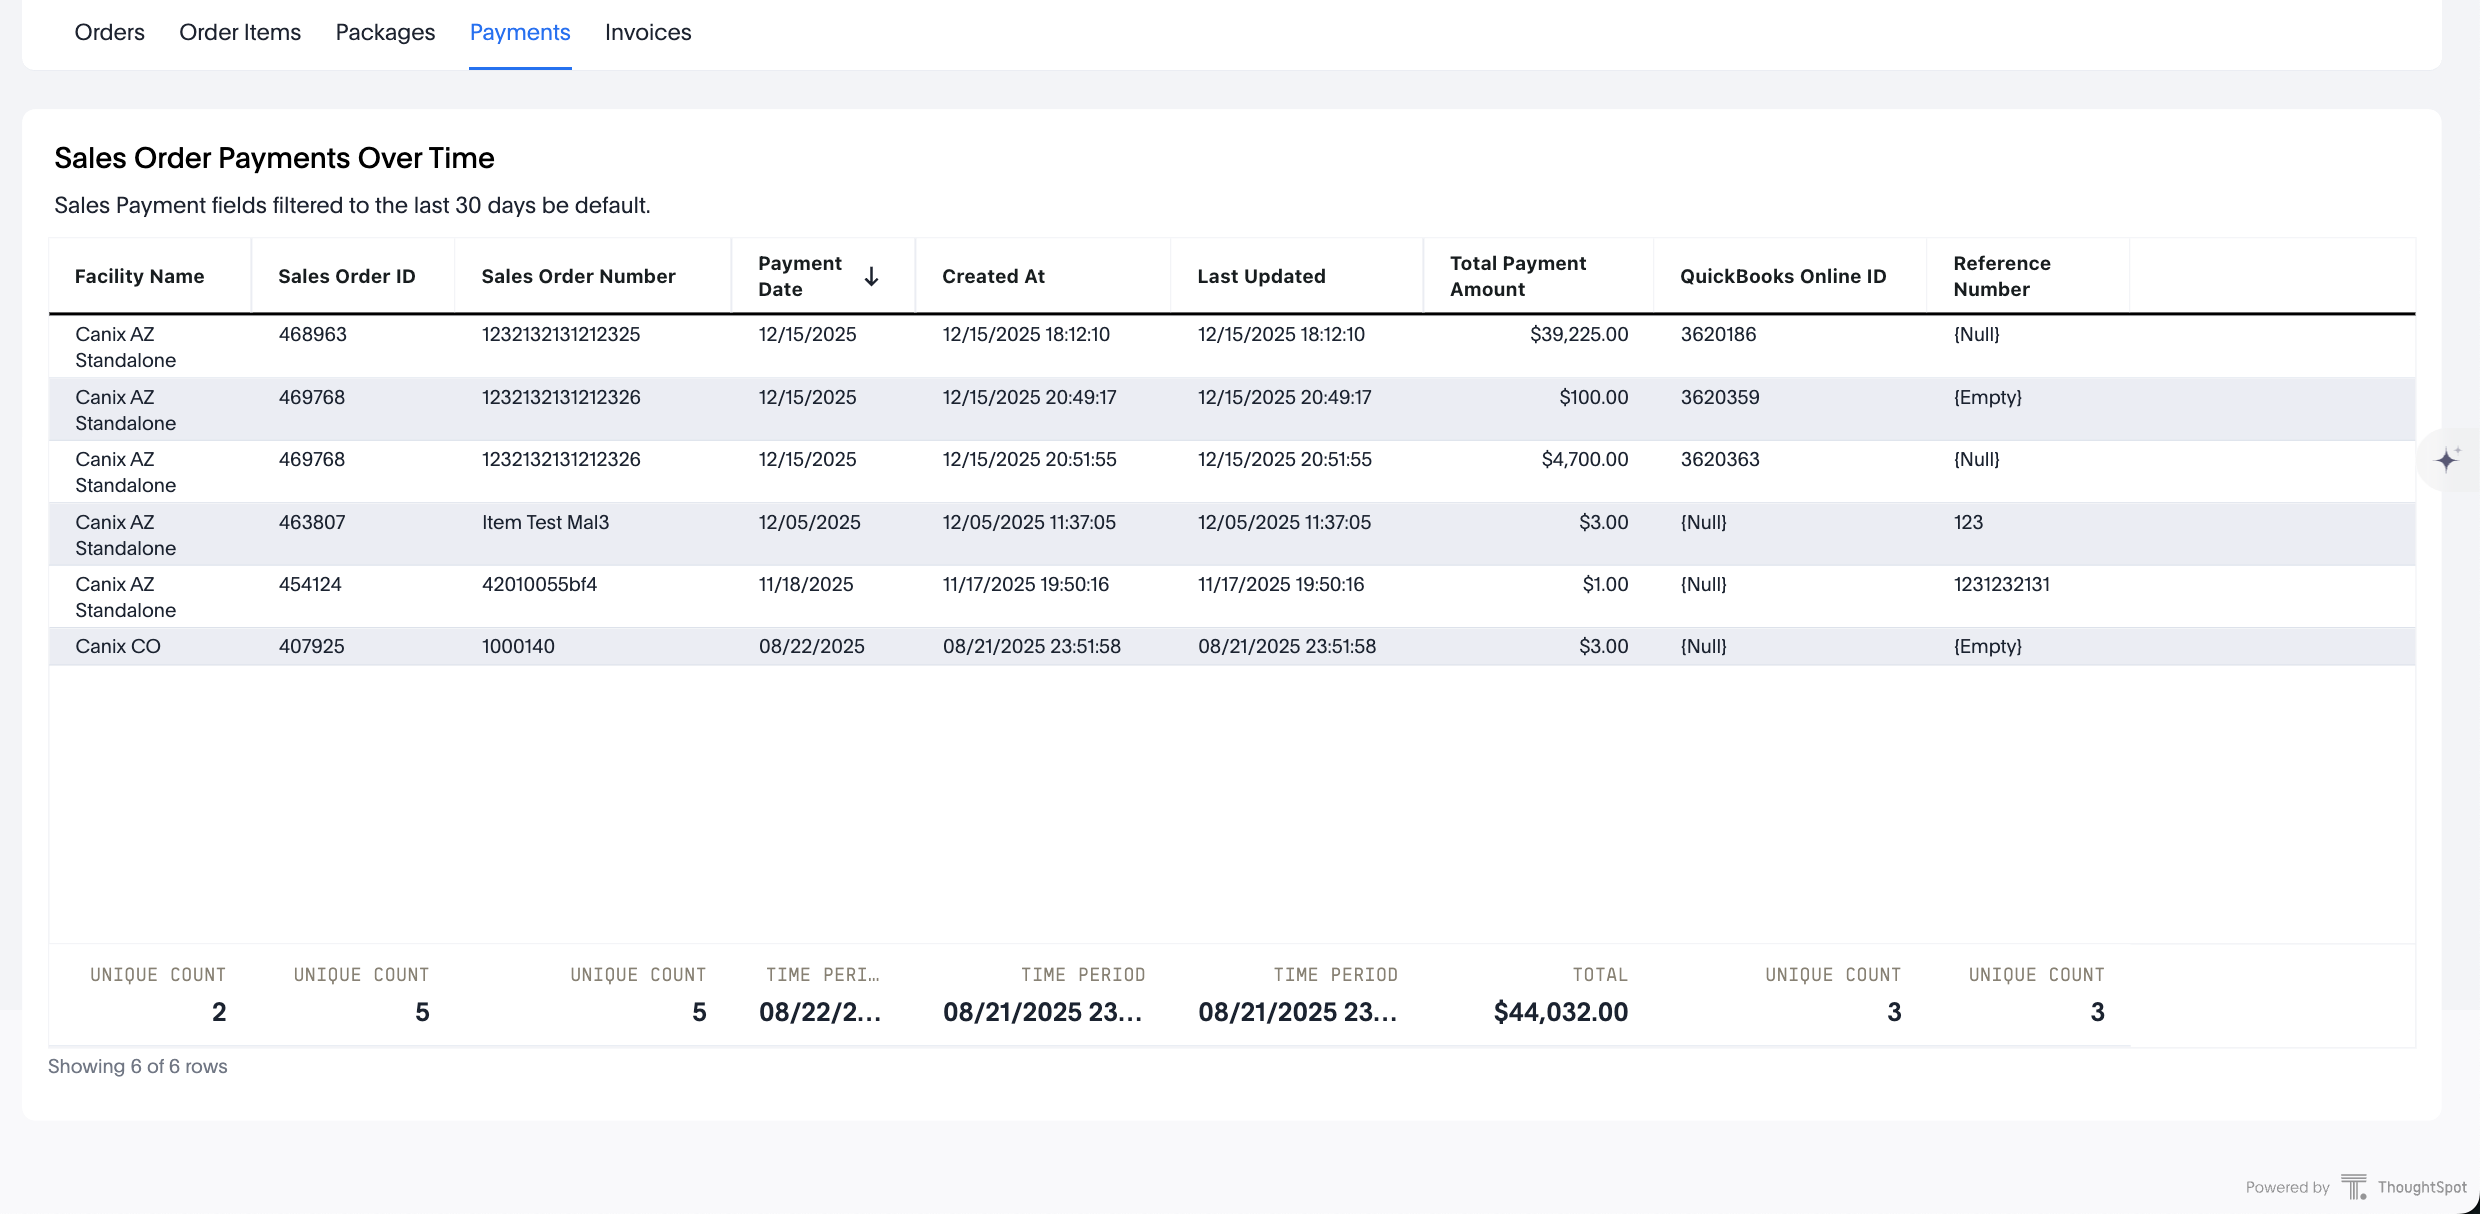Click the Reference Number column header
This screenshot has height=1214, width=2480.
2001,276
